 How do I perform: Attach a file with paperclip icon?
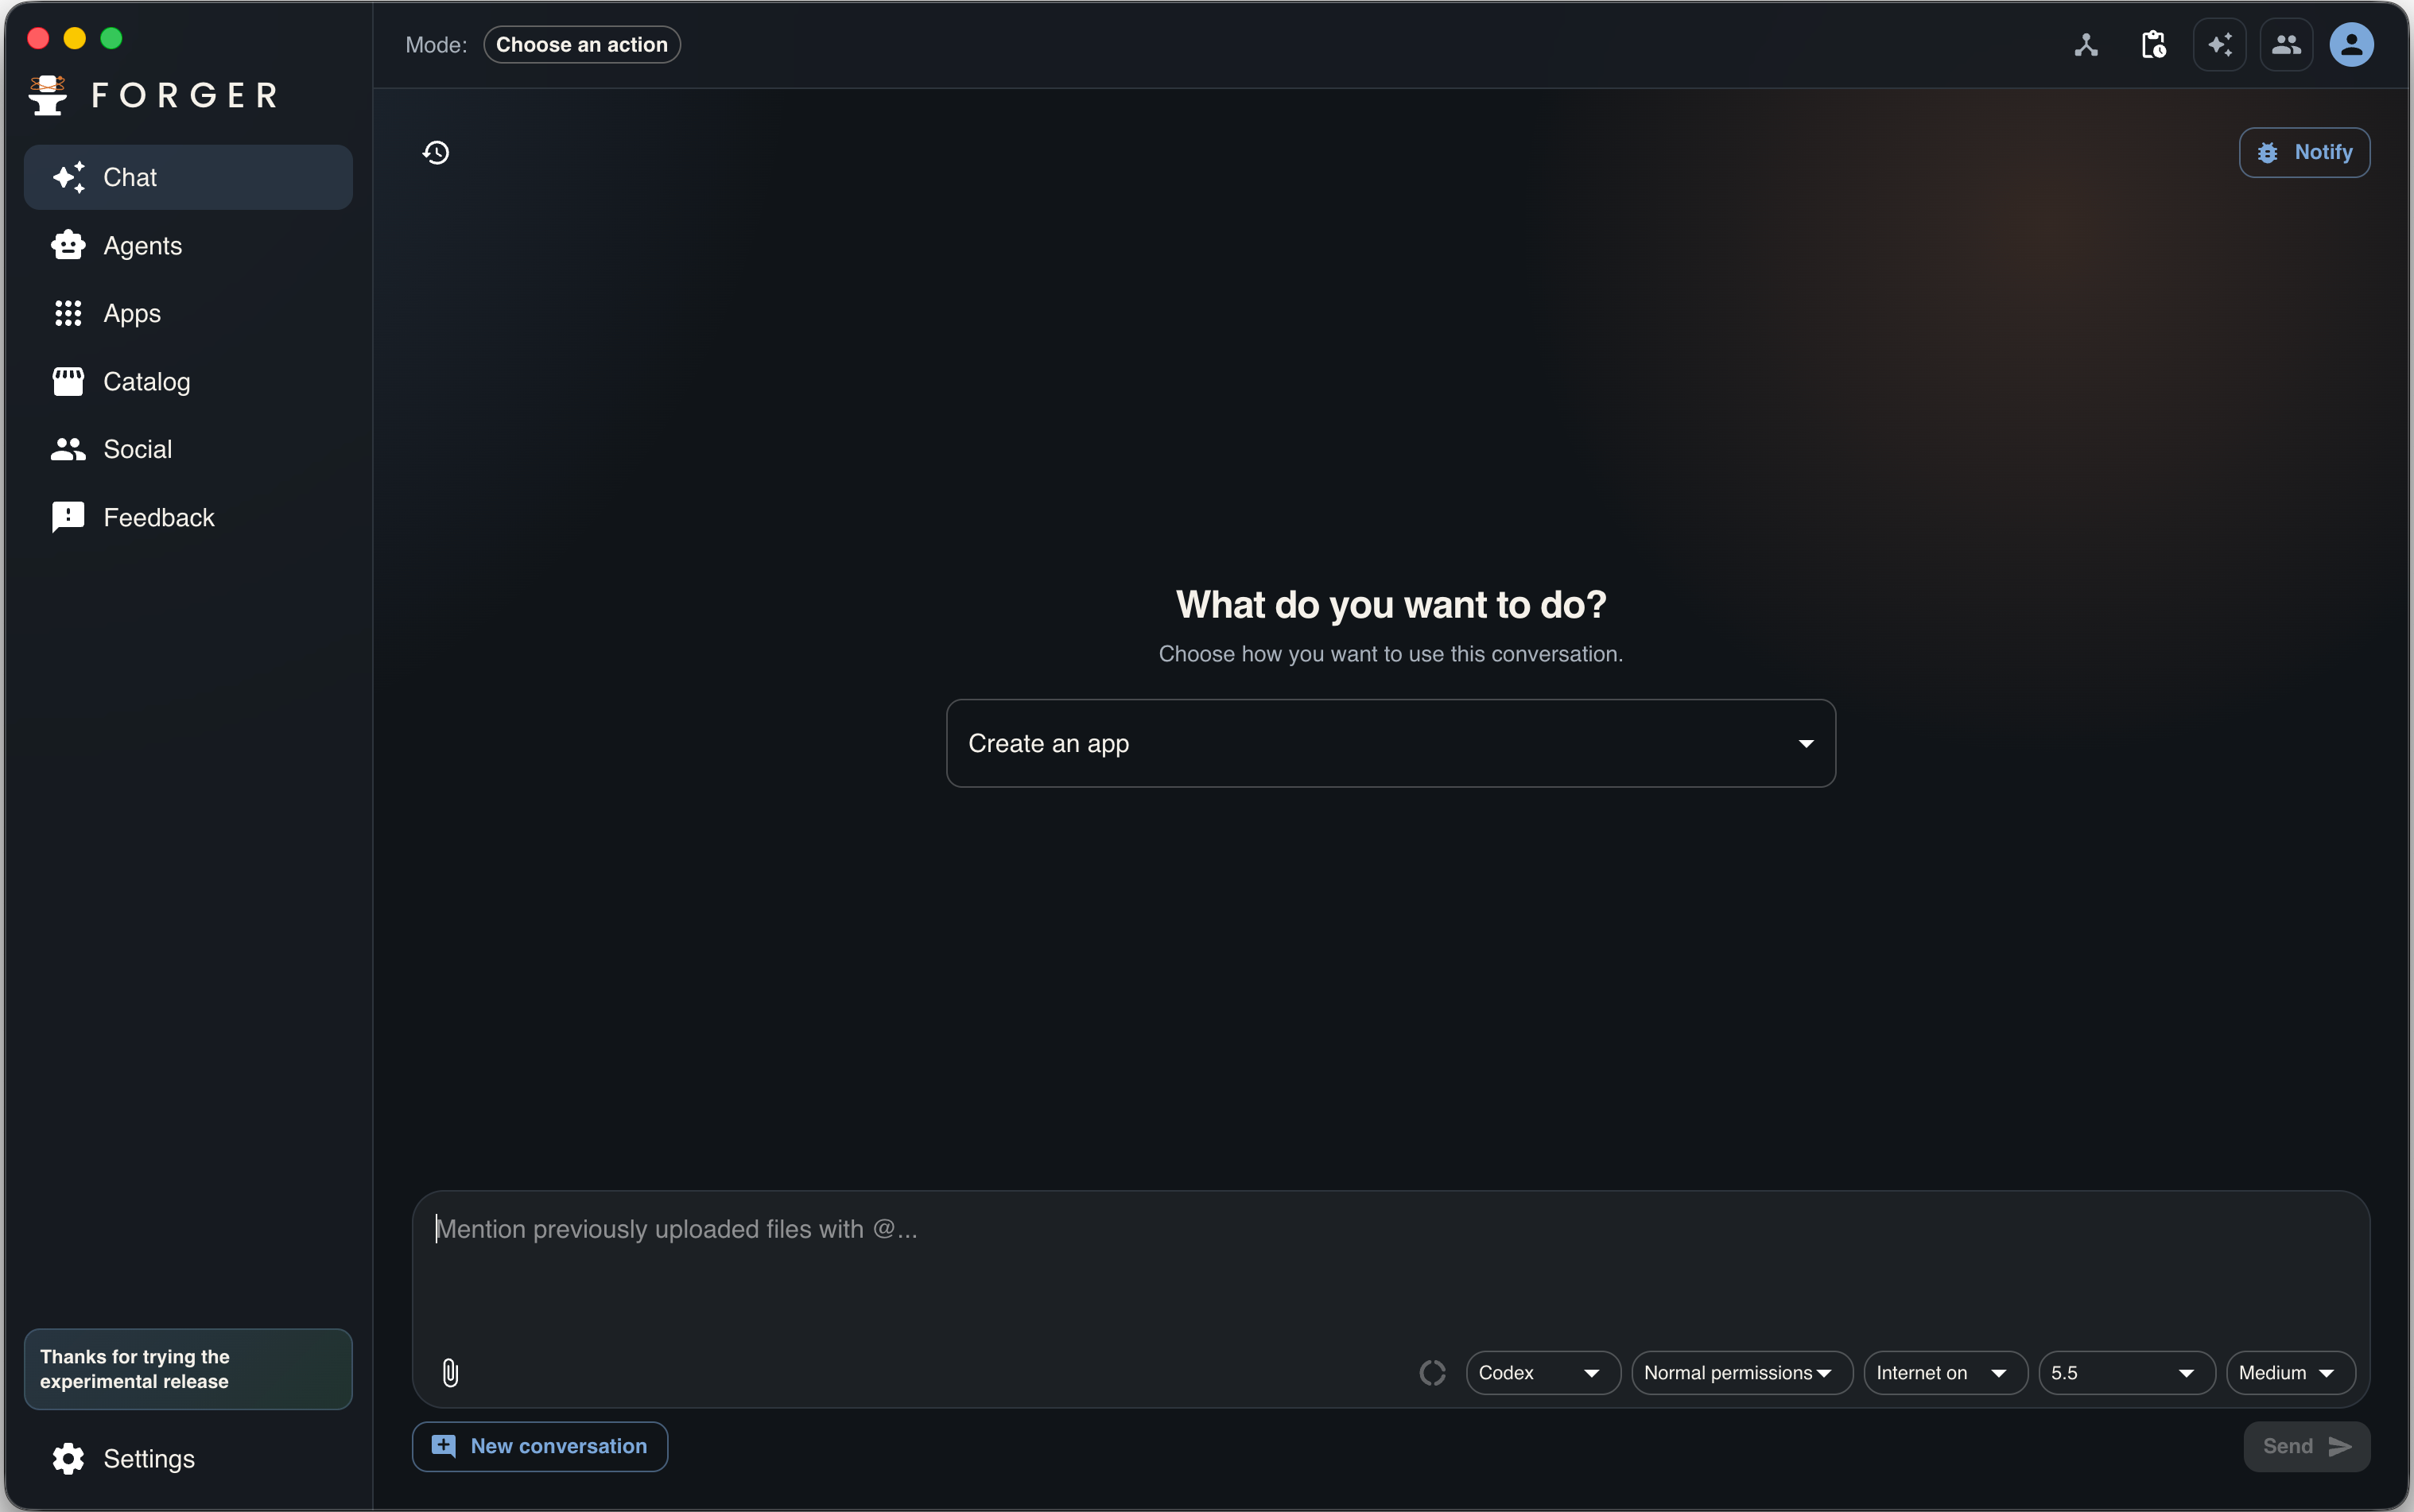coord(450,1372)
